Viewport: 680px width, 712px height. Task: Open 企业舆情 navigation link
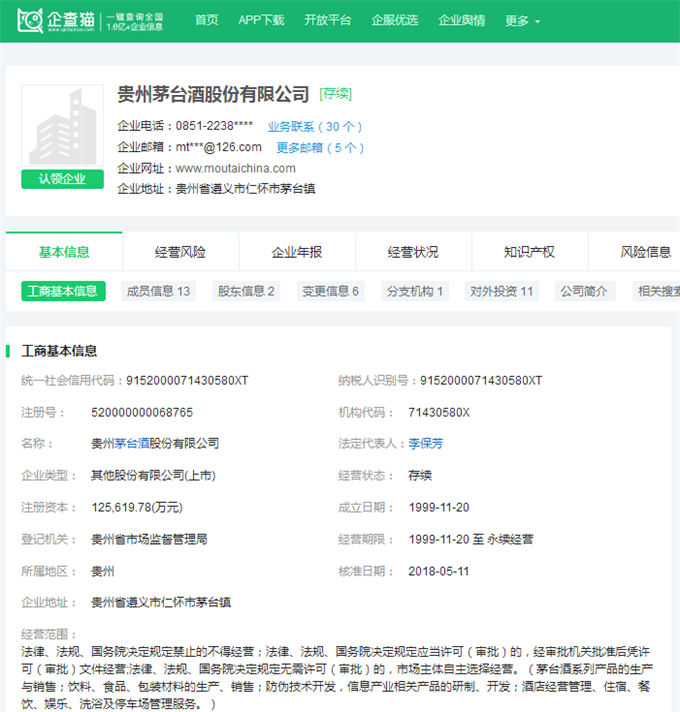coord(462,20)
